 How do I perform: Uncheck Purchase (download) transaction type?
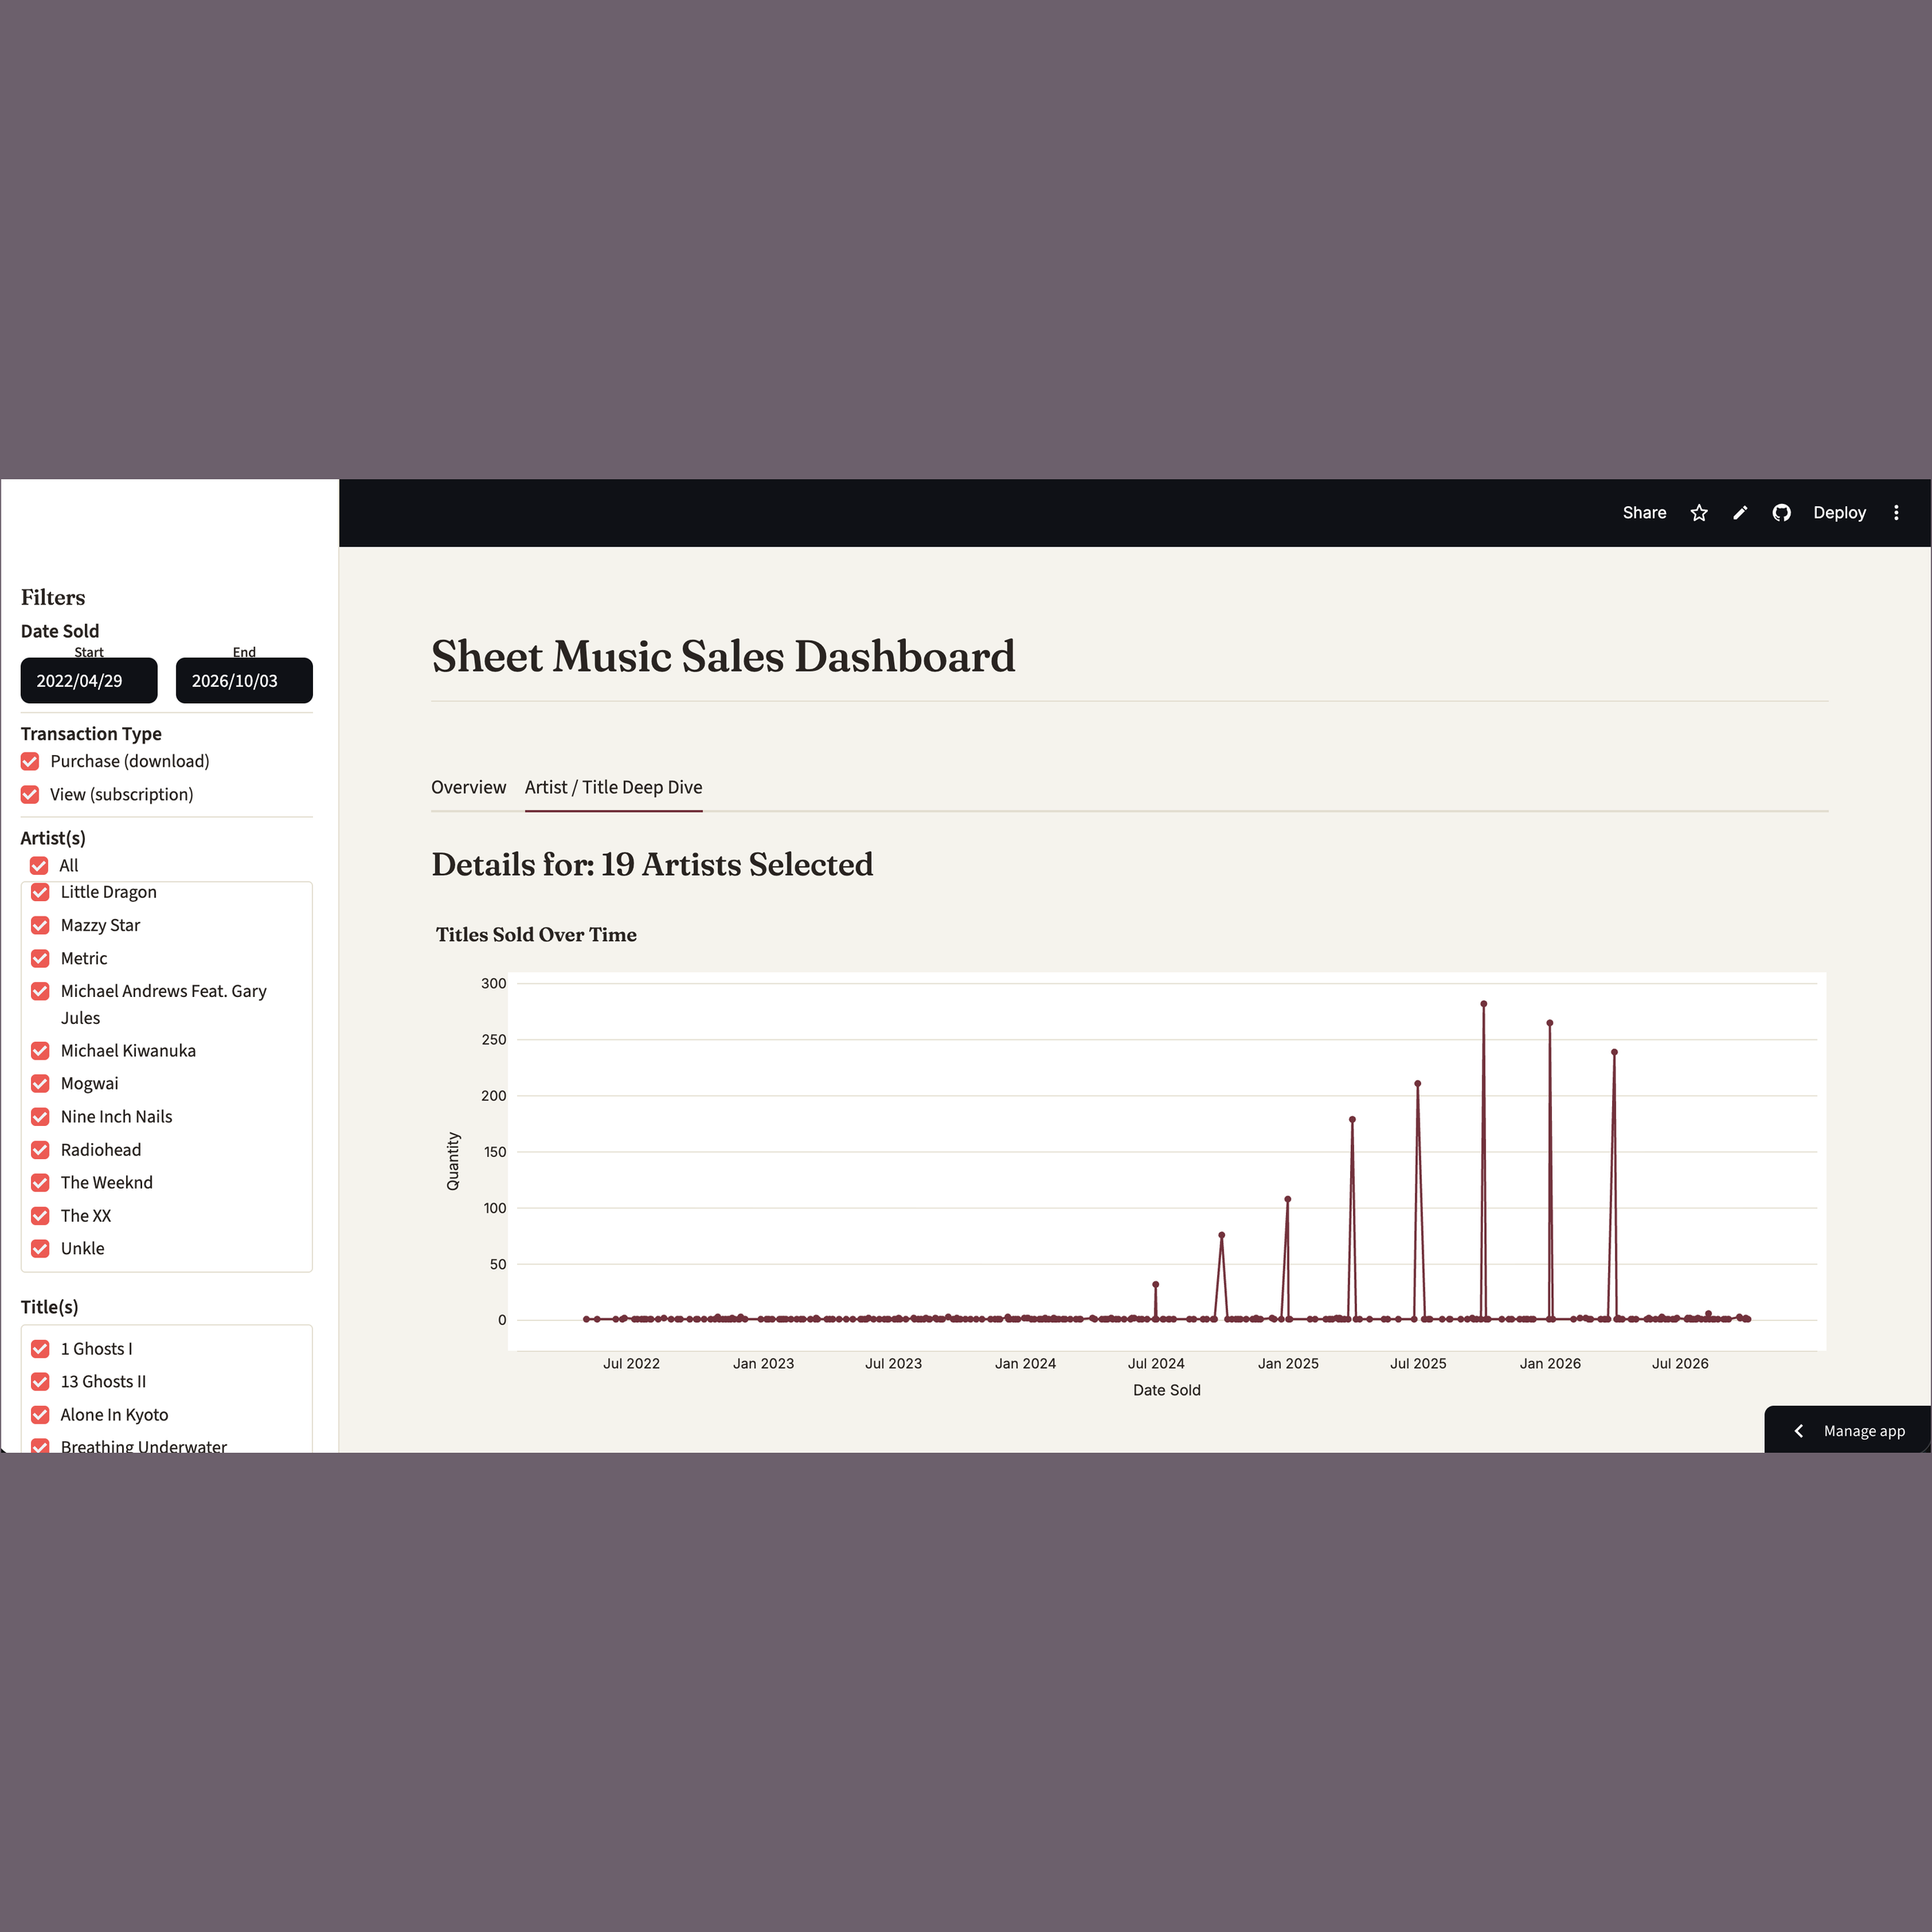point(31,762)
